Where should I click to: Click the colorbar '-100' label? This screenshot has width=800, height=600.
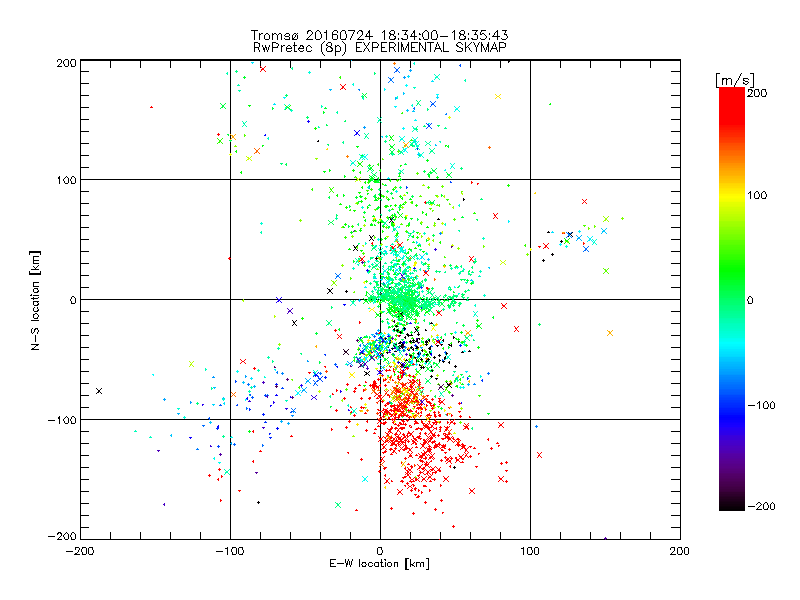(761, 405)
